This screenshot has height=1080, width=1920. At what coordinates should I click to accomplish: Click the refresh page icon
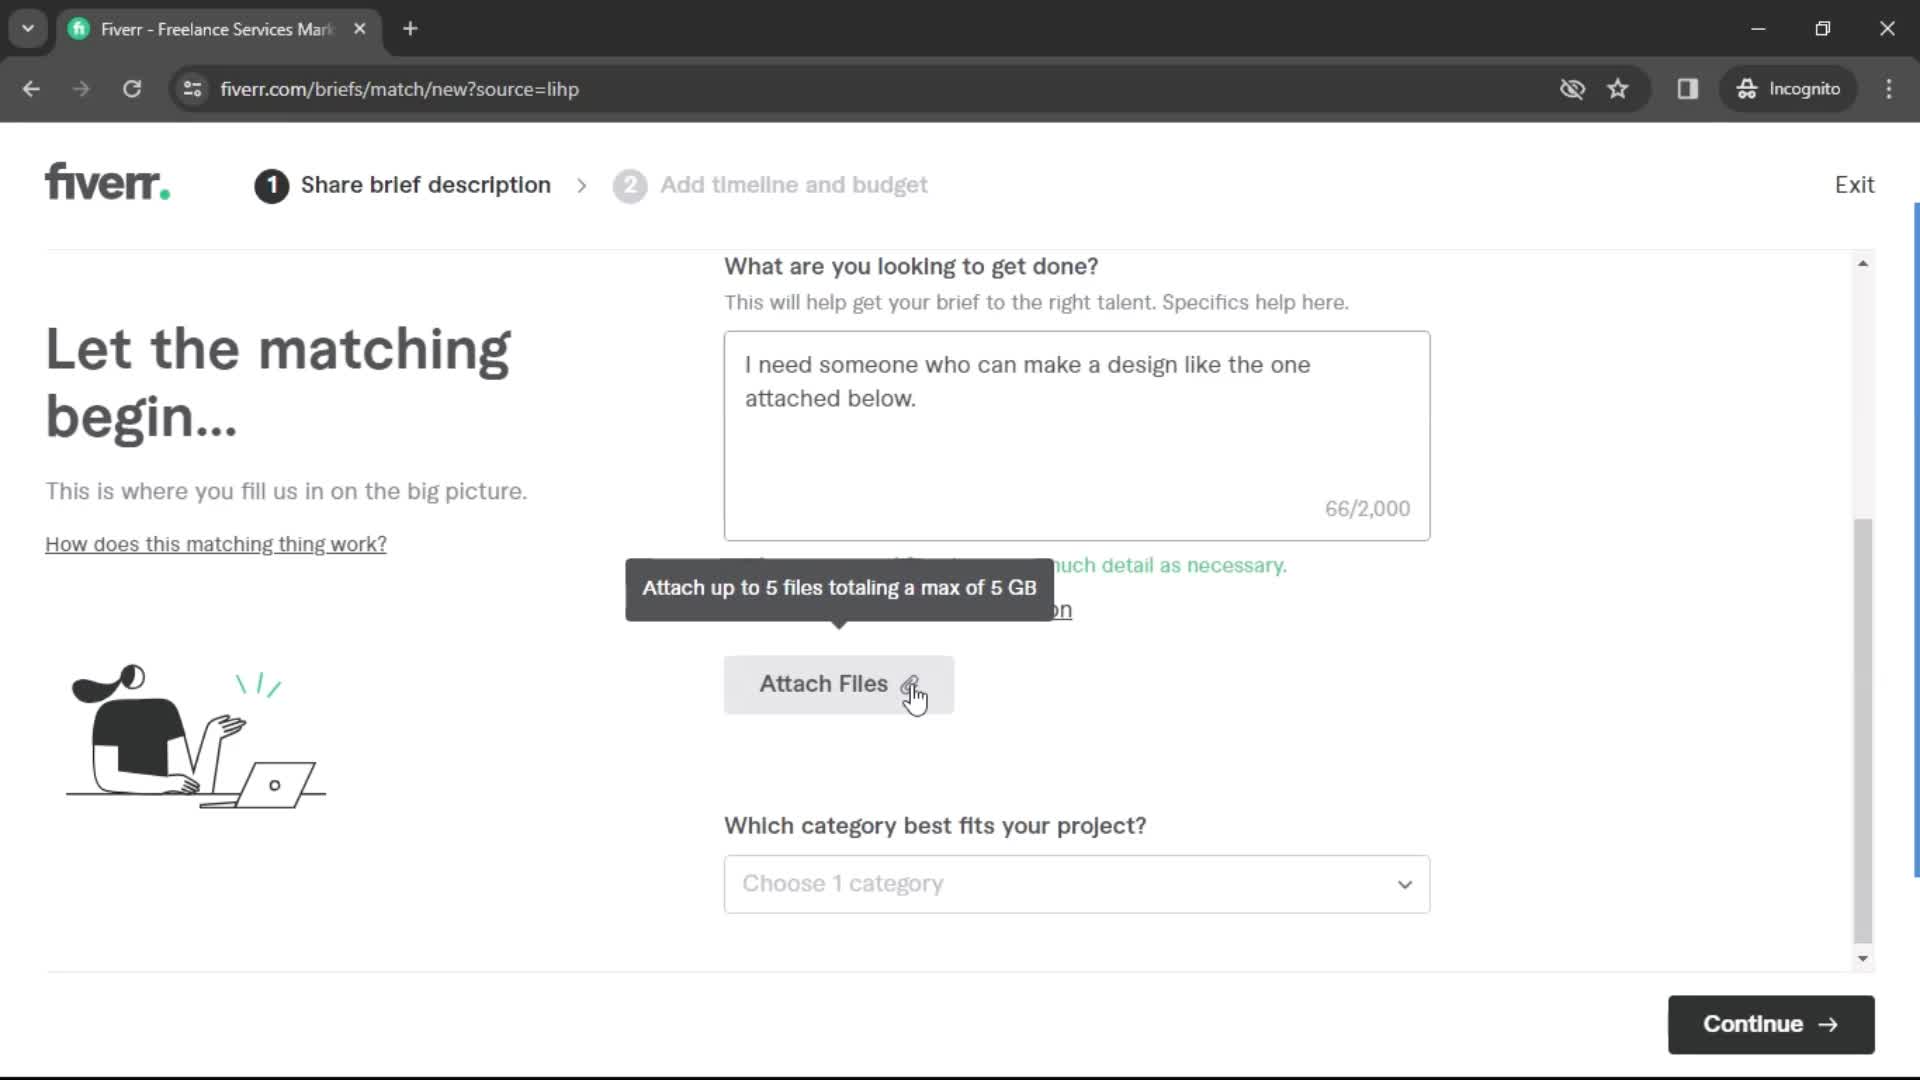[132, 88]
